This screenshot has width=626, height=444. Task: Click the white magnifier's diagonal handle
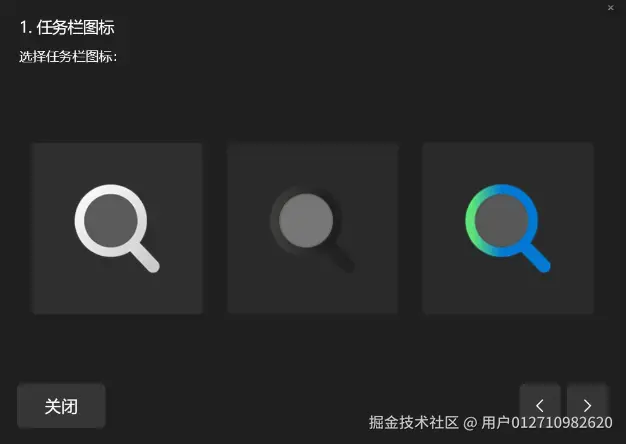[145, 258]
